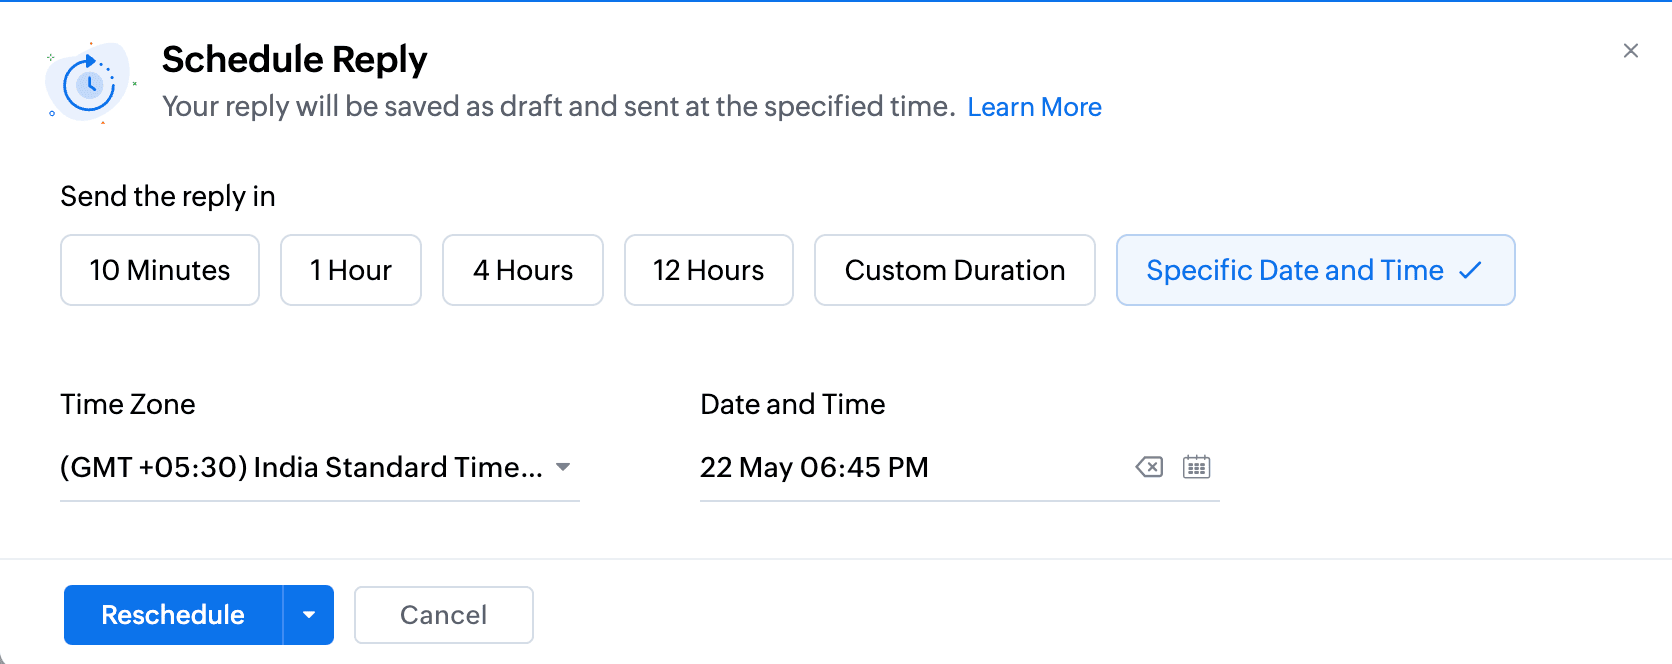Select the 4 Hours option

(x=523, y=270)
